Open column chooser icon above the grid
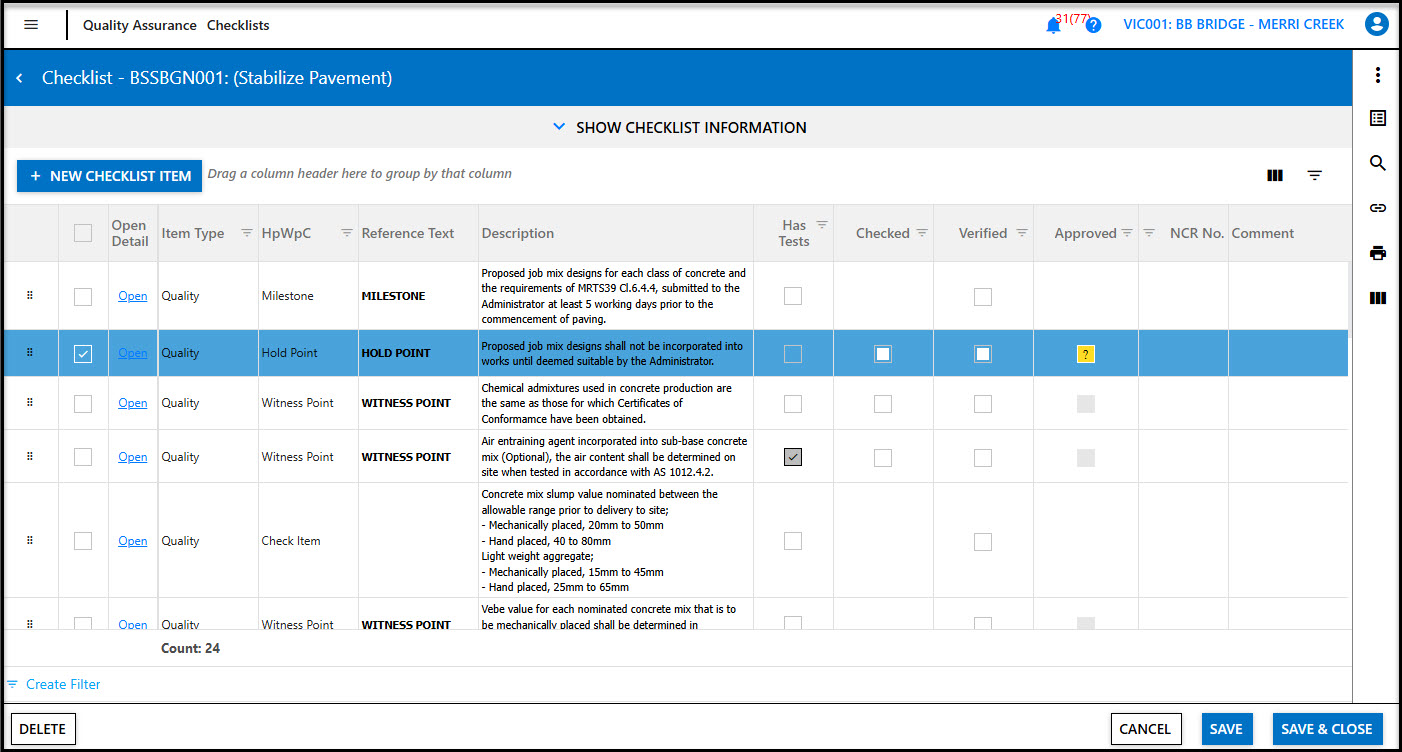 pyautogui.click(x=1275, y=175)
